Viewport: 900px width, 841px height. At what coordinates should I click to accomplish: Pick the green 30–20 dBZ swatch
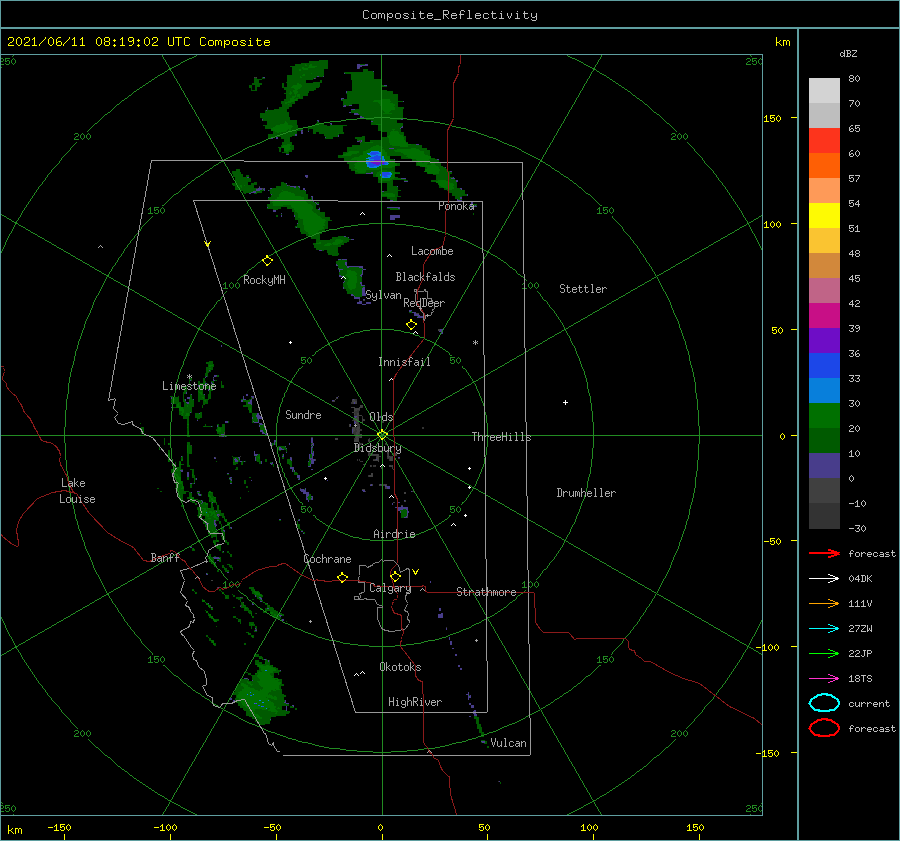coord(824,416)
